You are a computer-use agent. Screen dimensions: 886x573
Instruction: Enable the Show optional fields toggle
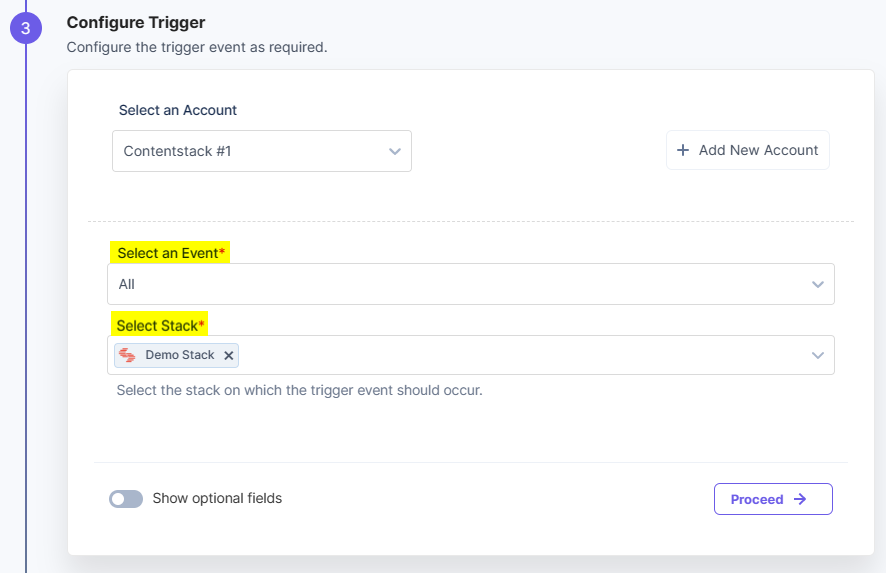[x=126, y=499]
